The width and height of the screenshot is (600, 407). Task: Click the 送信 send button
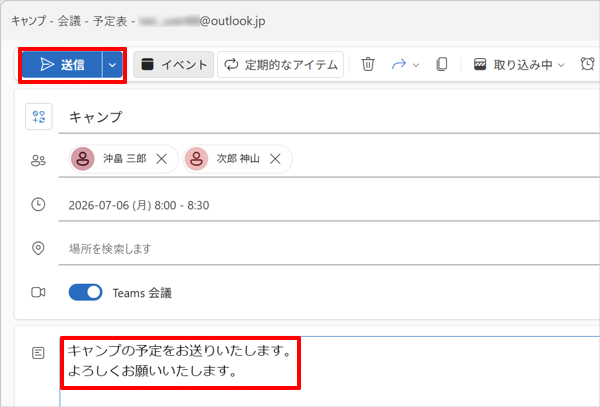62,65
